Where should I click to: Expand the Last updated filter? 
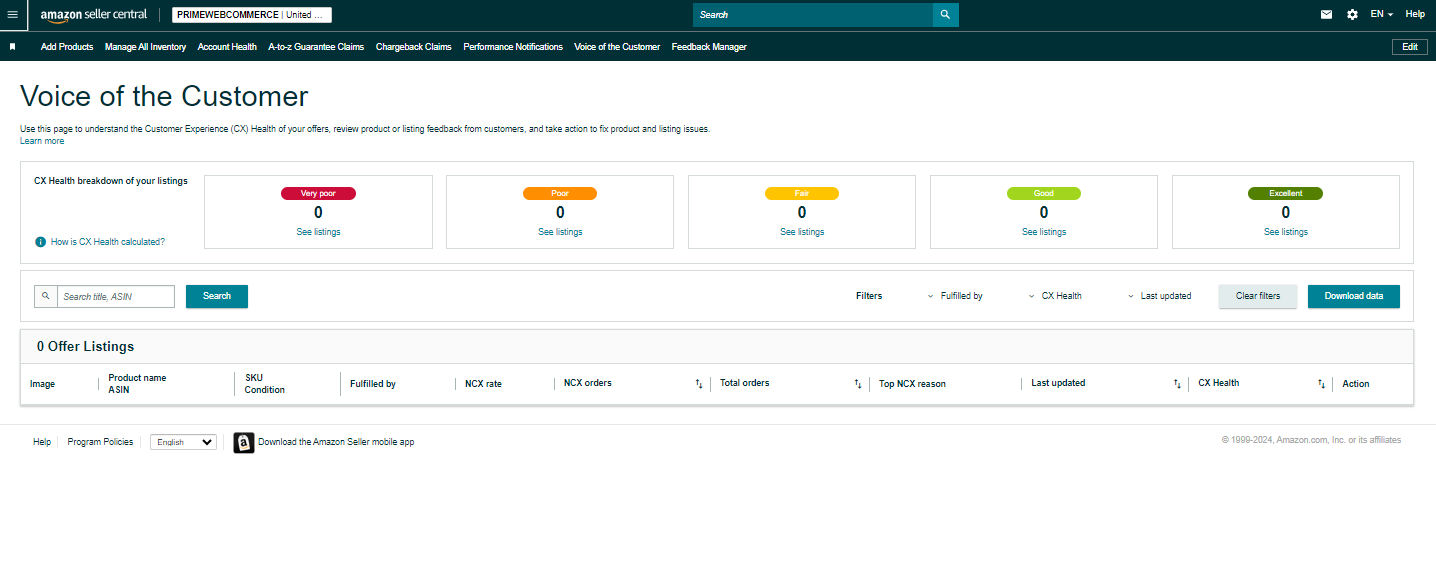click(1159, 296)
